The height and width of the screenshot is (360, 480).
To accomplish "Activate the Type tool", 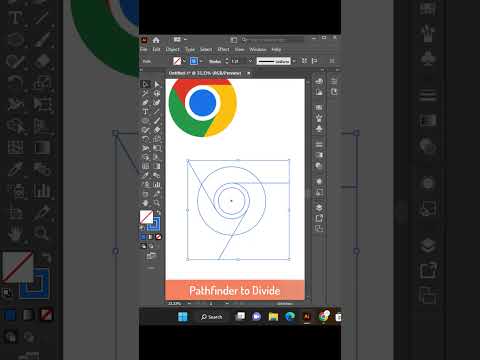I will 146,111.
